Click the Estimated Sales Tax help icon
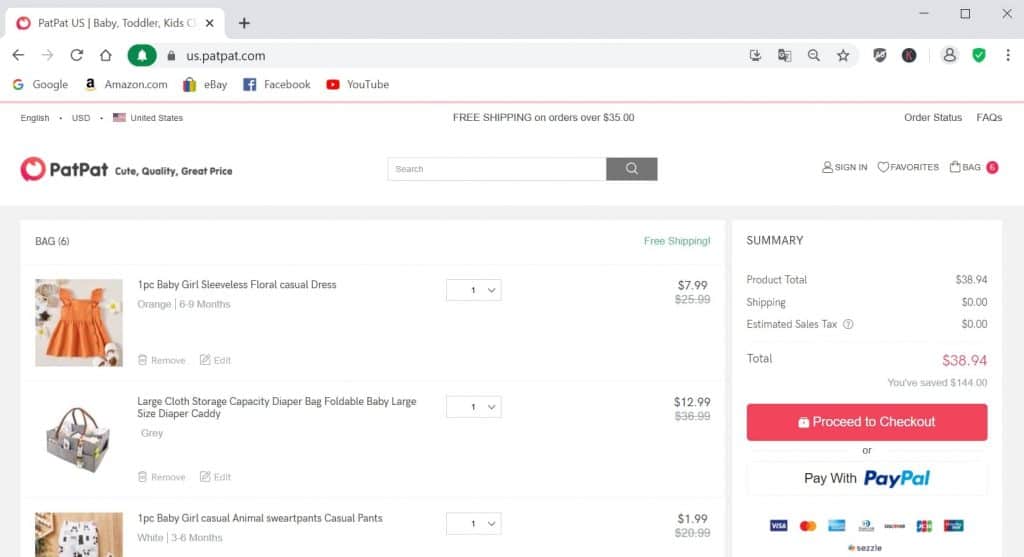Viewport: 1024px width, 557px height. point(848,325)
